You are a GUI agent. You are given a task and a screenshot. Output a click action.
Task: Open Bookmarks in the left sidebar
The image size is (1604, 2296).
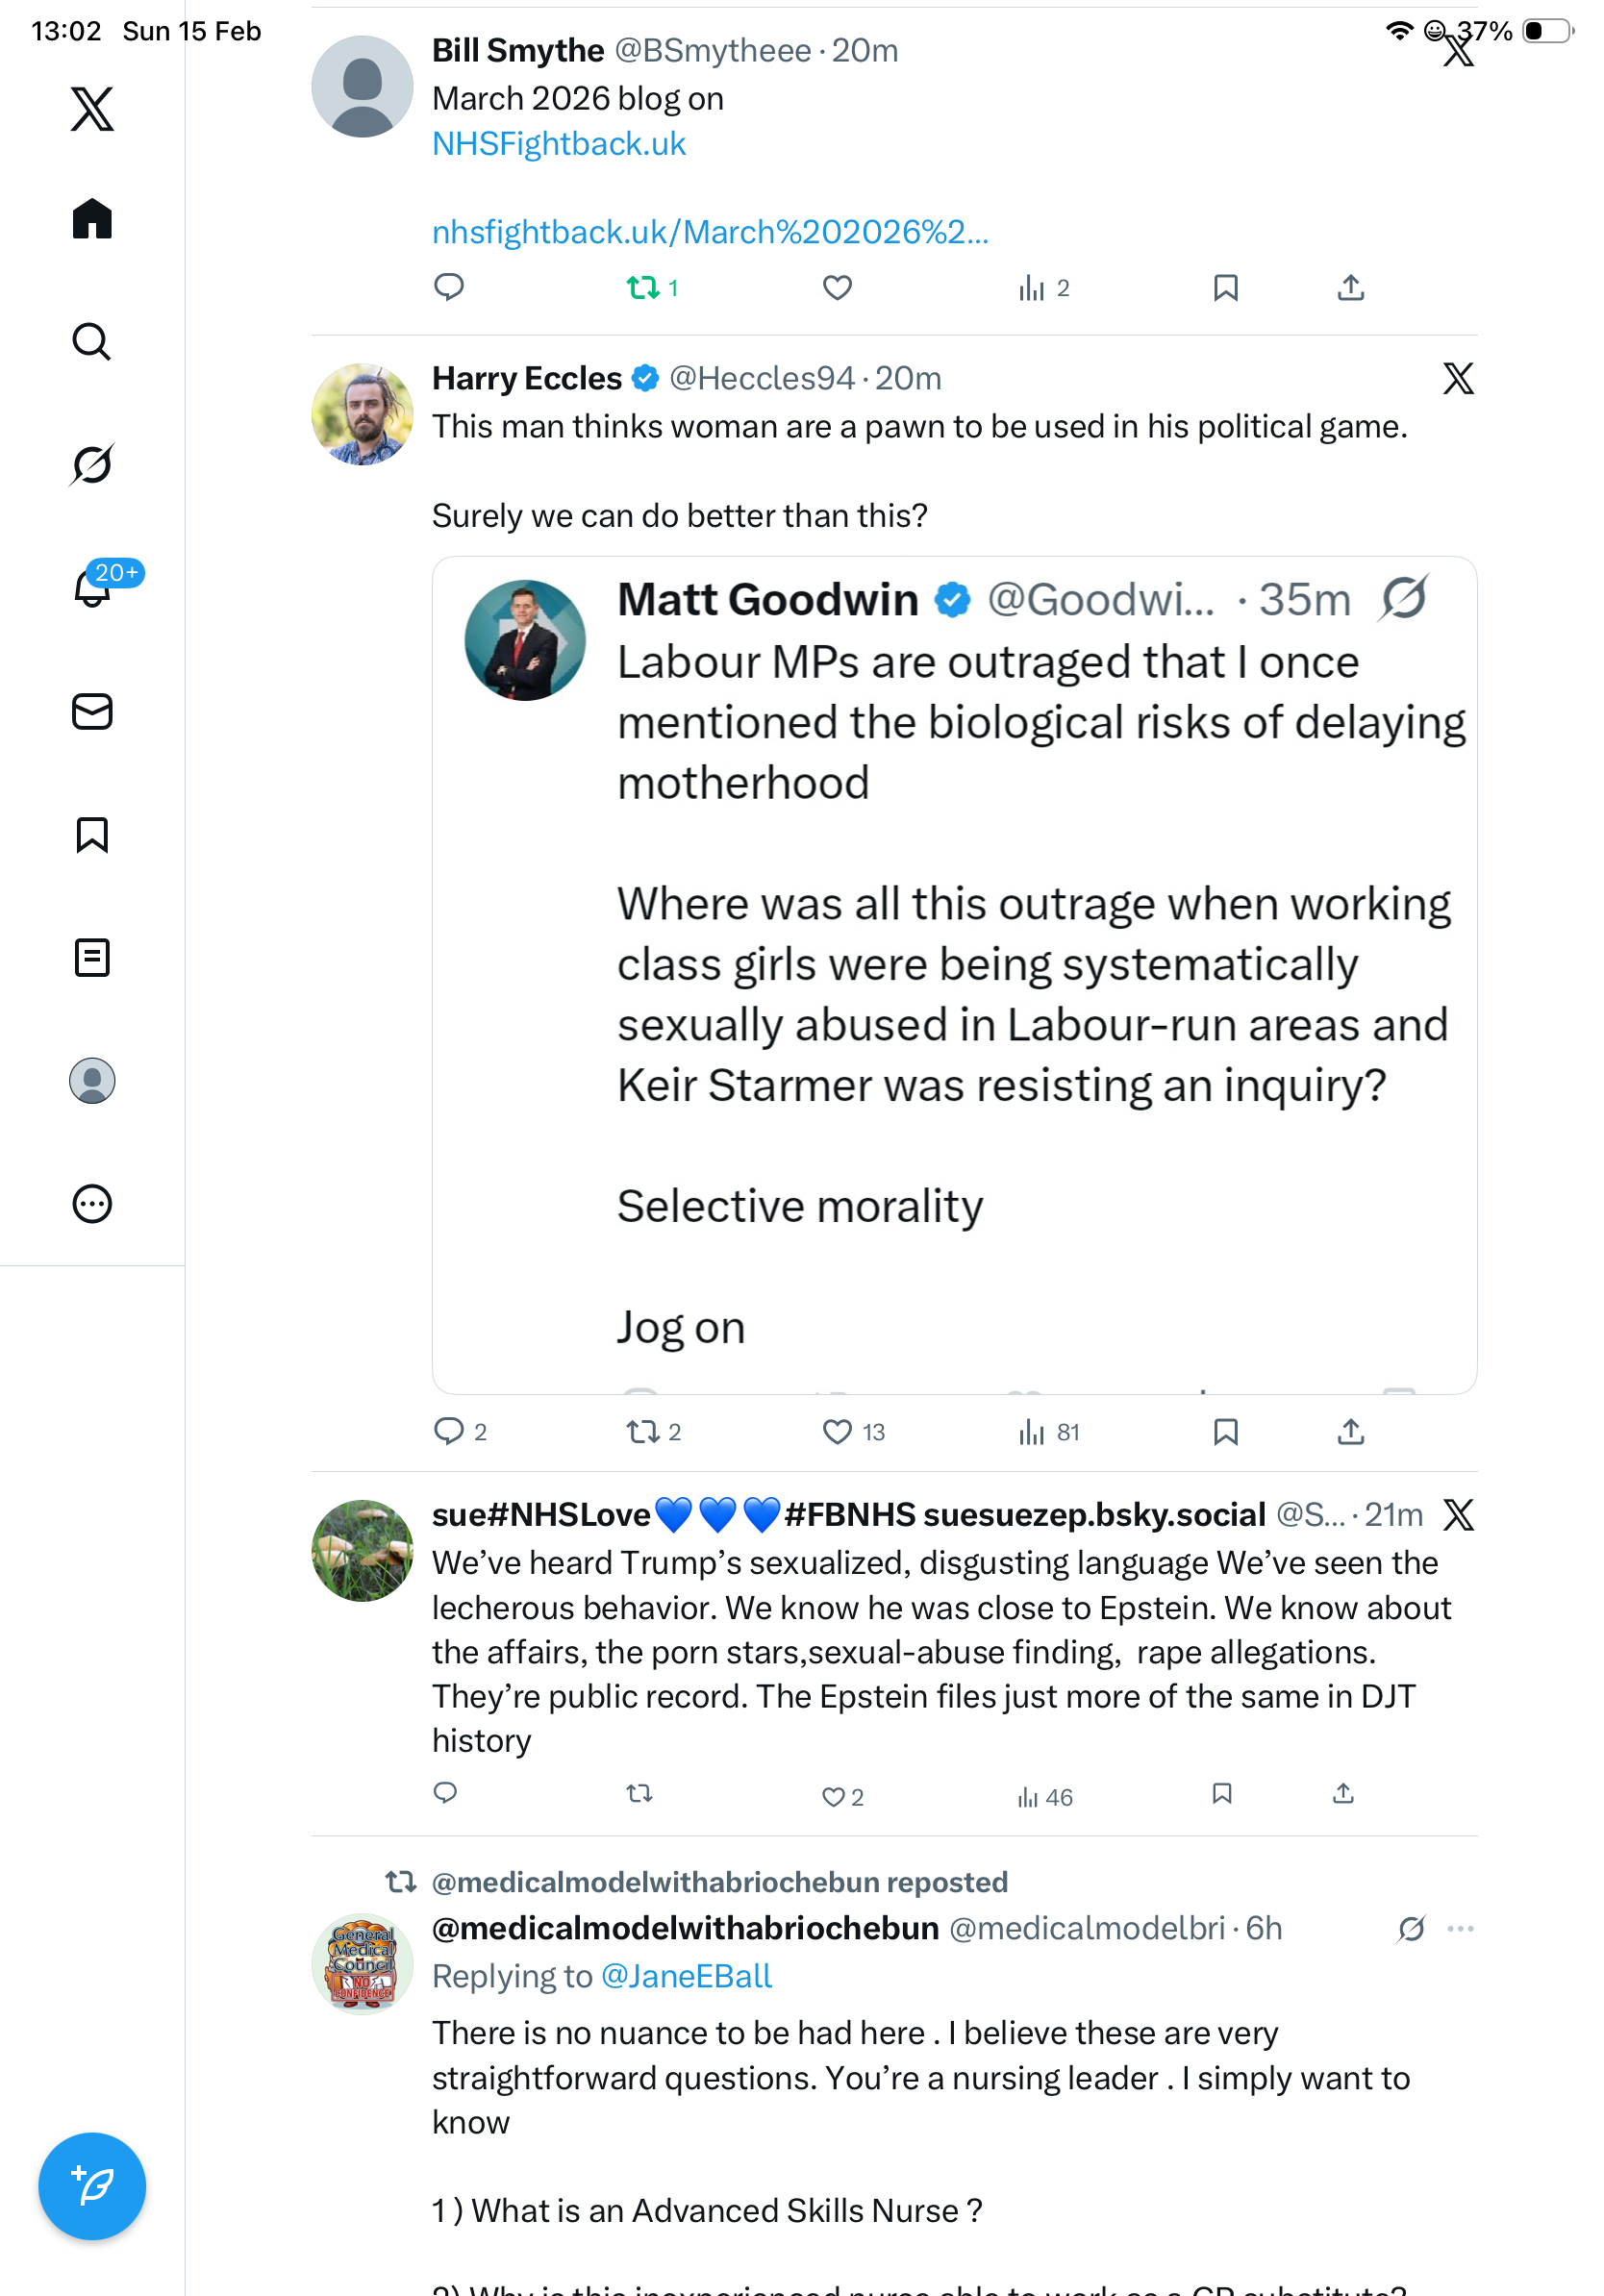[92, 834]
